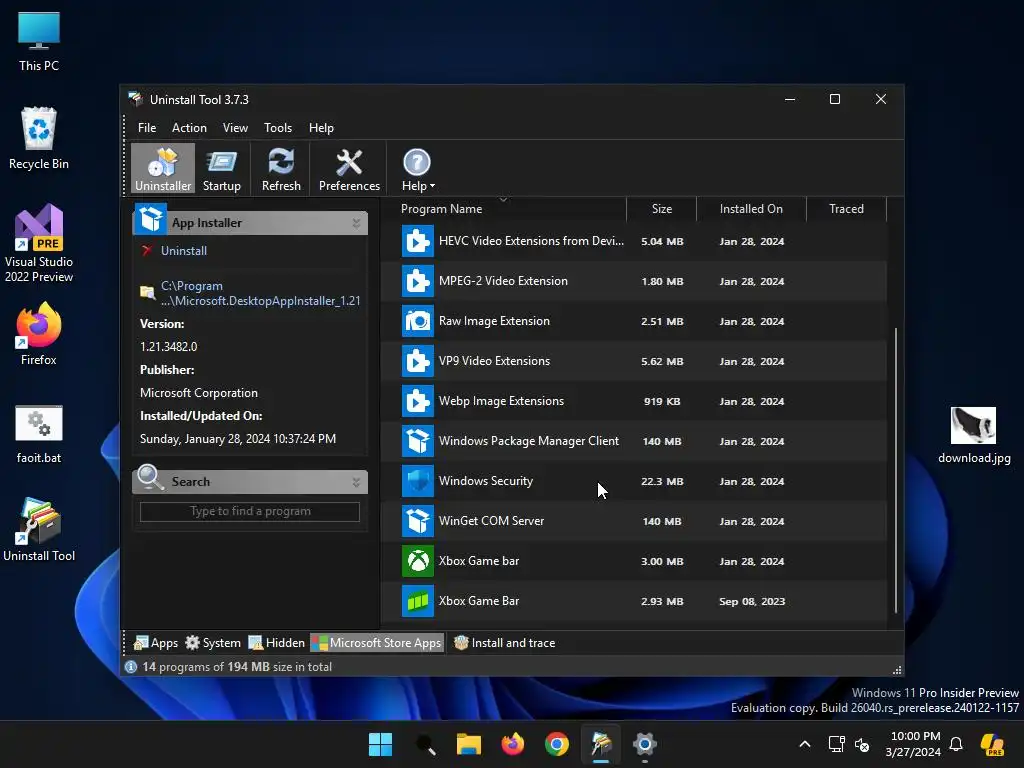Collapse the Search panel
Viewport: 1024px width, 768px height.
(x=356, y=483)
